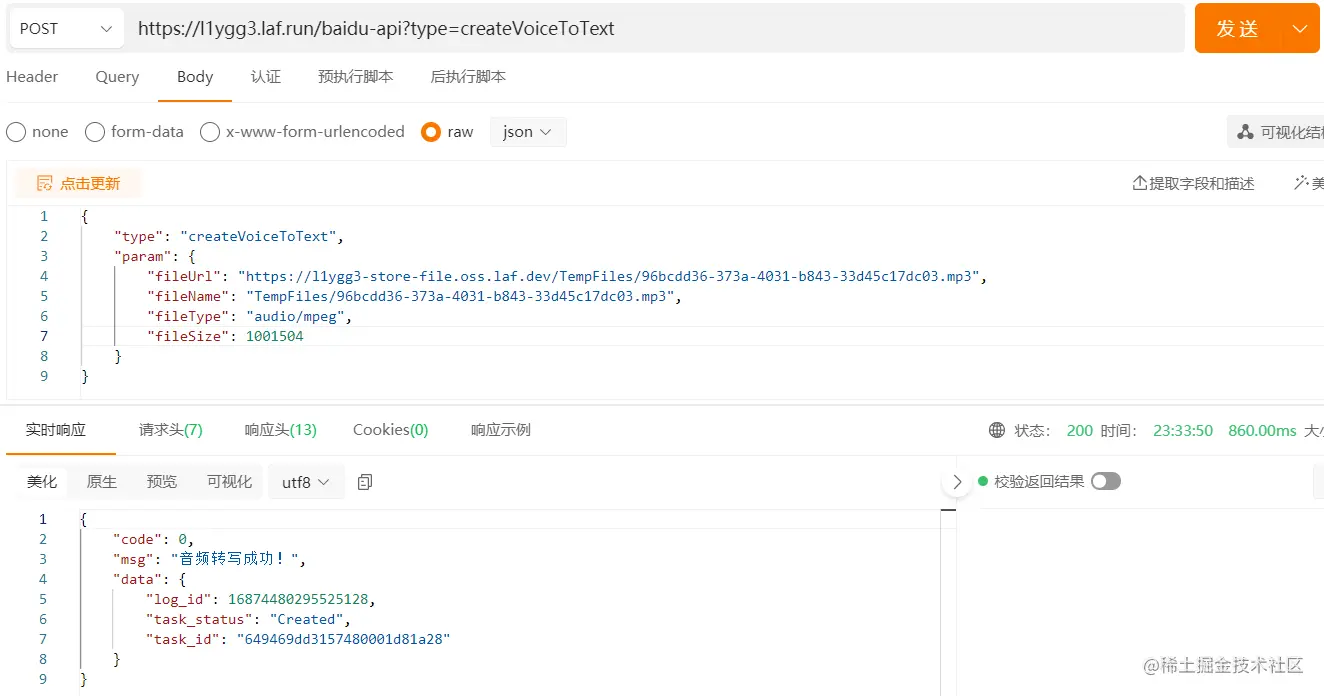Screen dimensions: 1324x696
Task: Toggle the 校验返回结果 switch
Action: pyautogui.click(x=1105, y=481)
